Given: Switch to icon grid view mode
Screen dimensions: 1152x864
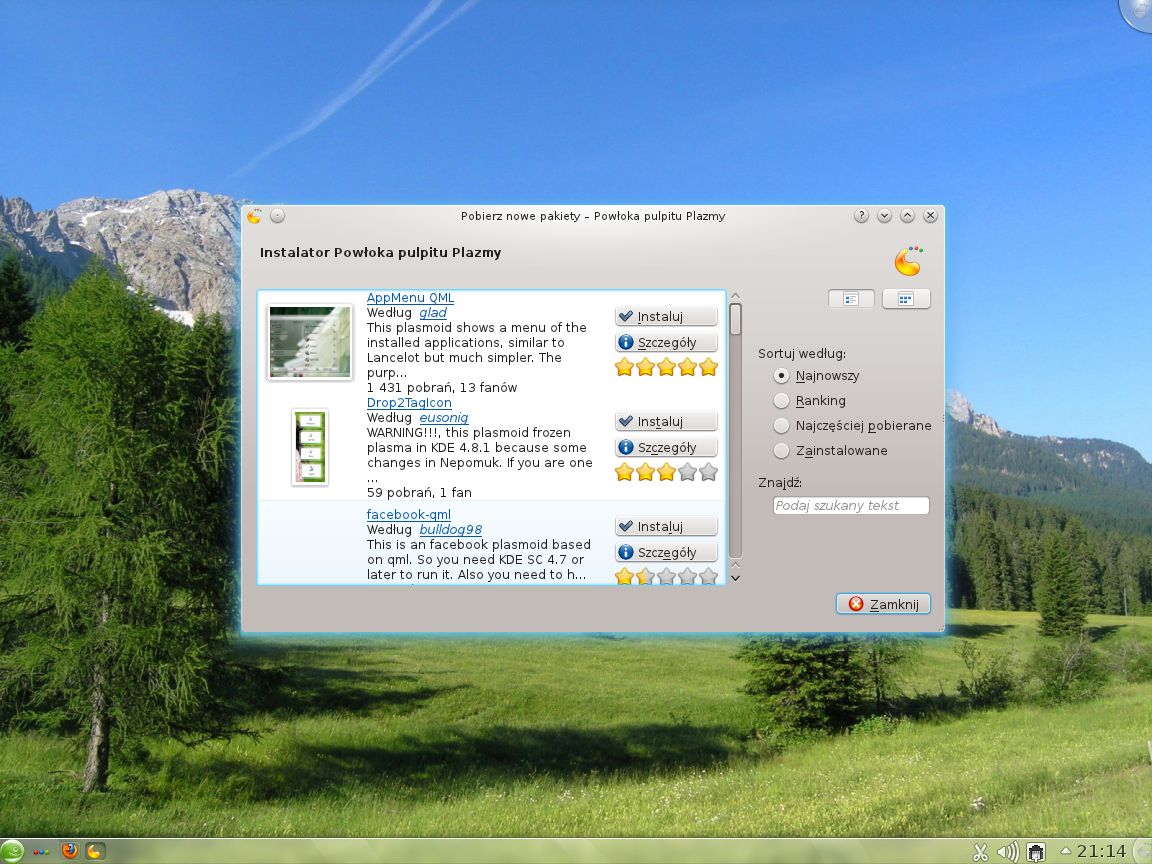Looking at the screenshot, I should pos(906,299).
